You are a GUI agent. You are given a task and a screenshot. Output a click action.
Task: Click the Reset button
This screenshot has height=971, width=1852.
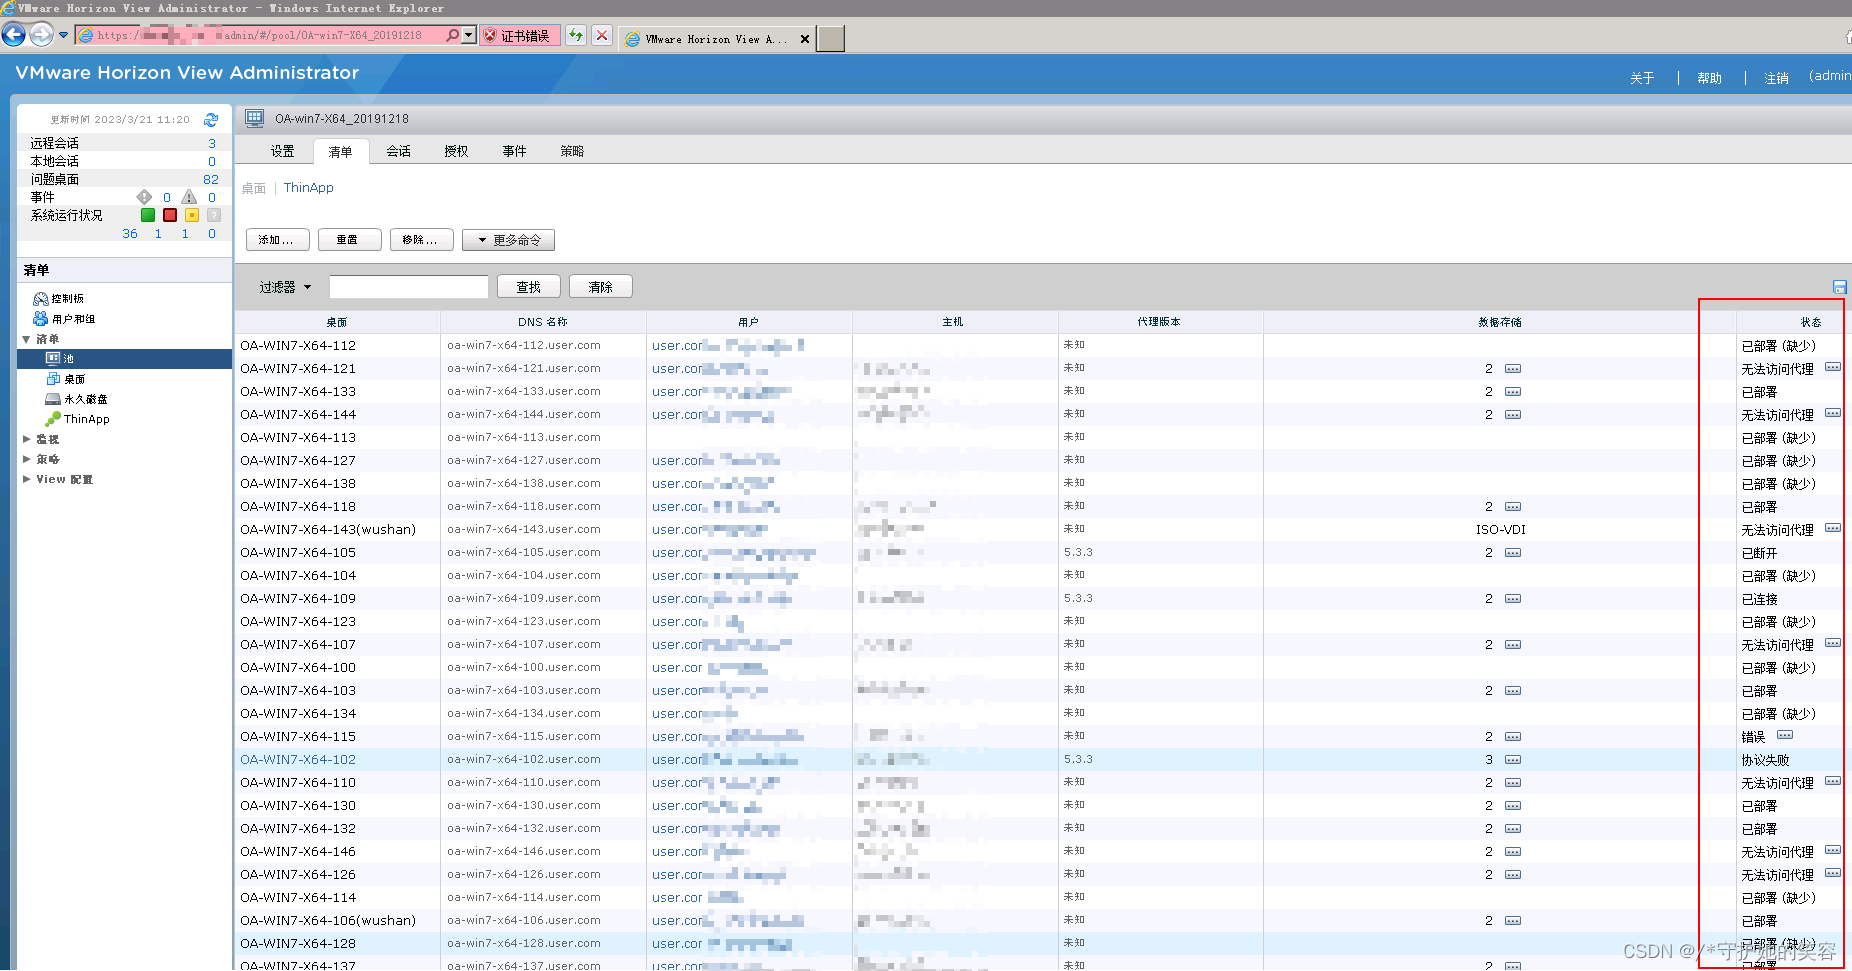tap(349, 240)
